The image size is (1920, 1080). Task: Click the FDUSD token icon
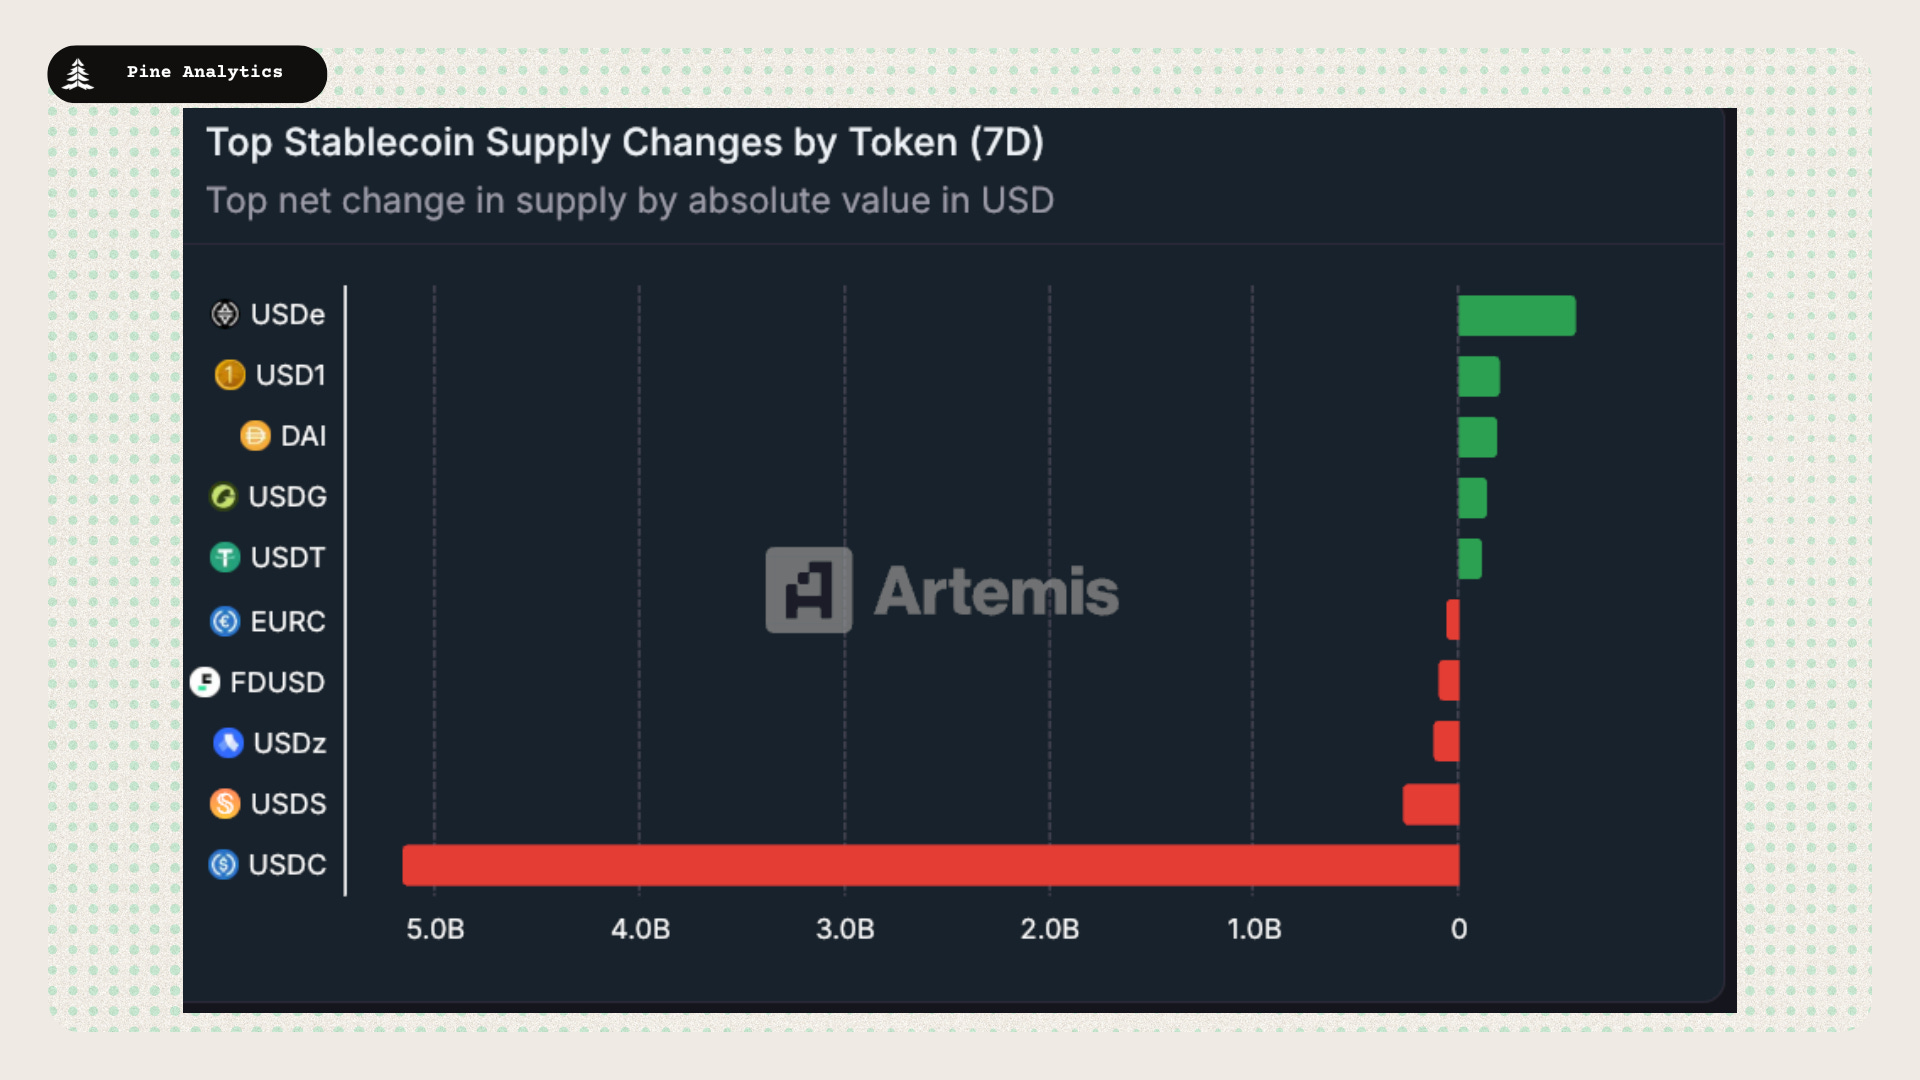click(x=205, y=682)
